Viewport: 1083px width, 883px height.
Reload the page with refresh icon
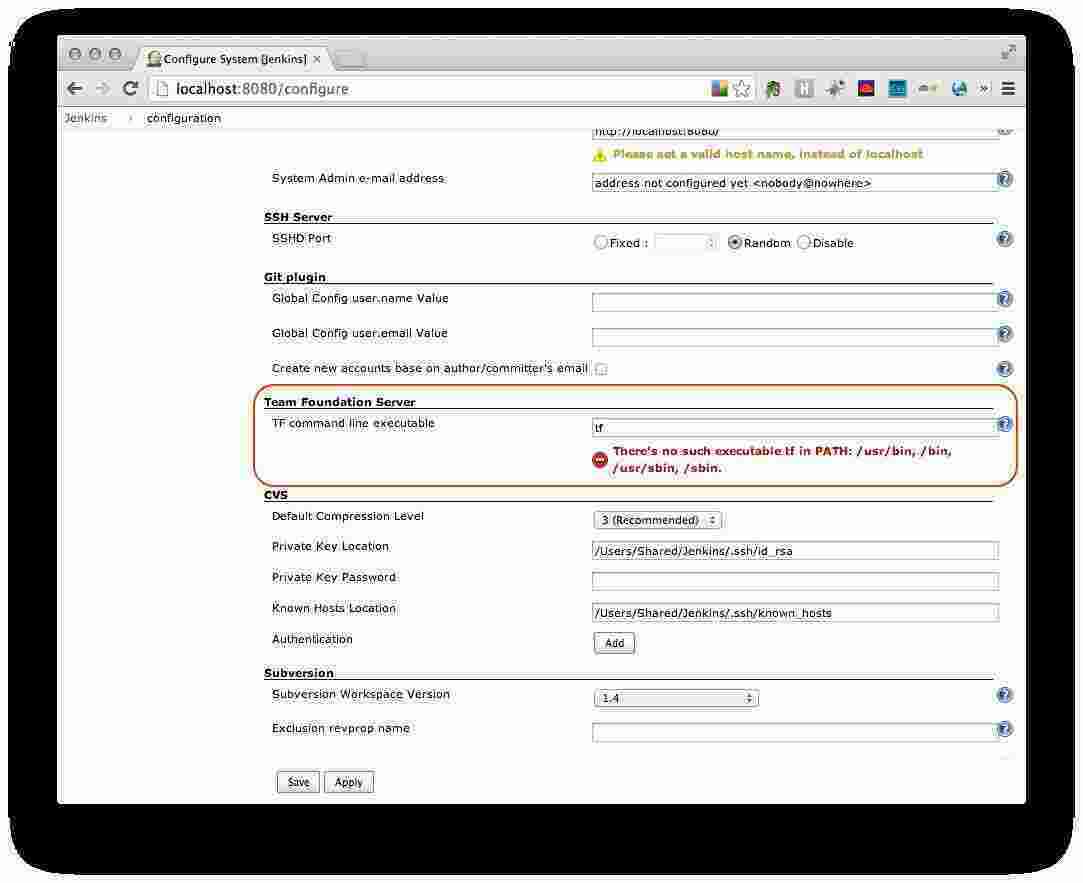130,88
